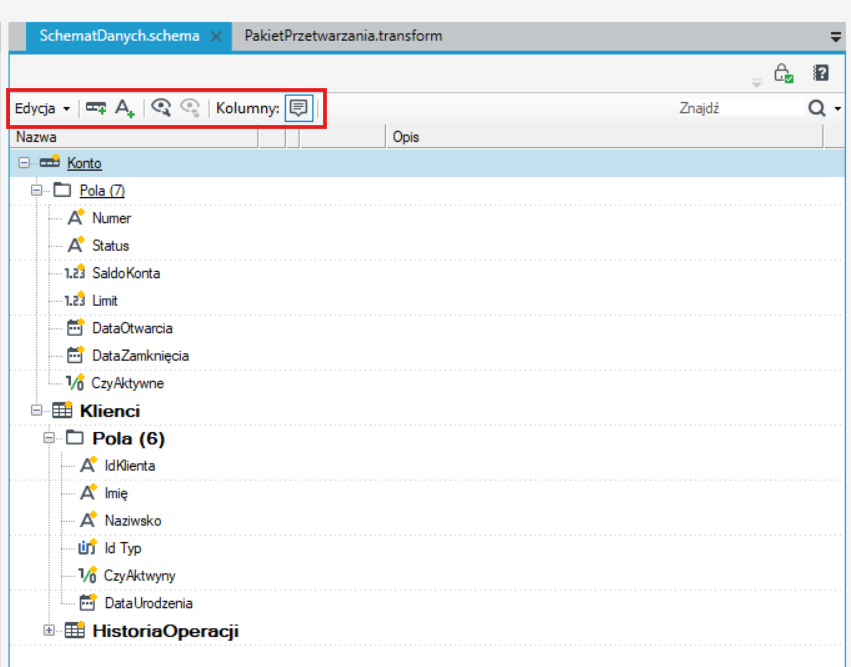Click the Opis column header
851x667 pixels.
pyautogui.click(x=605, y=137)
